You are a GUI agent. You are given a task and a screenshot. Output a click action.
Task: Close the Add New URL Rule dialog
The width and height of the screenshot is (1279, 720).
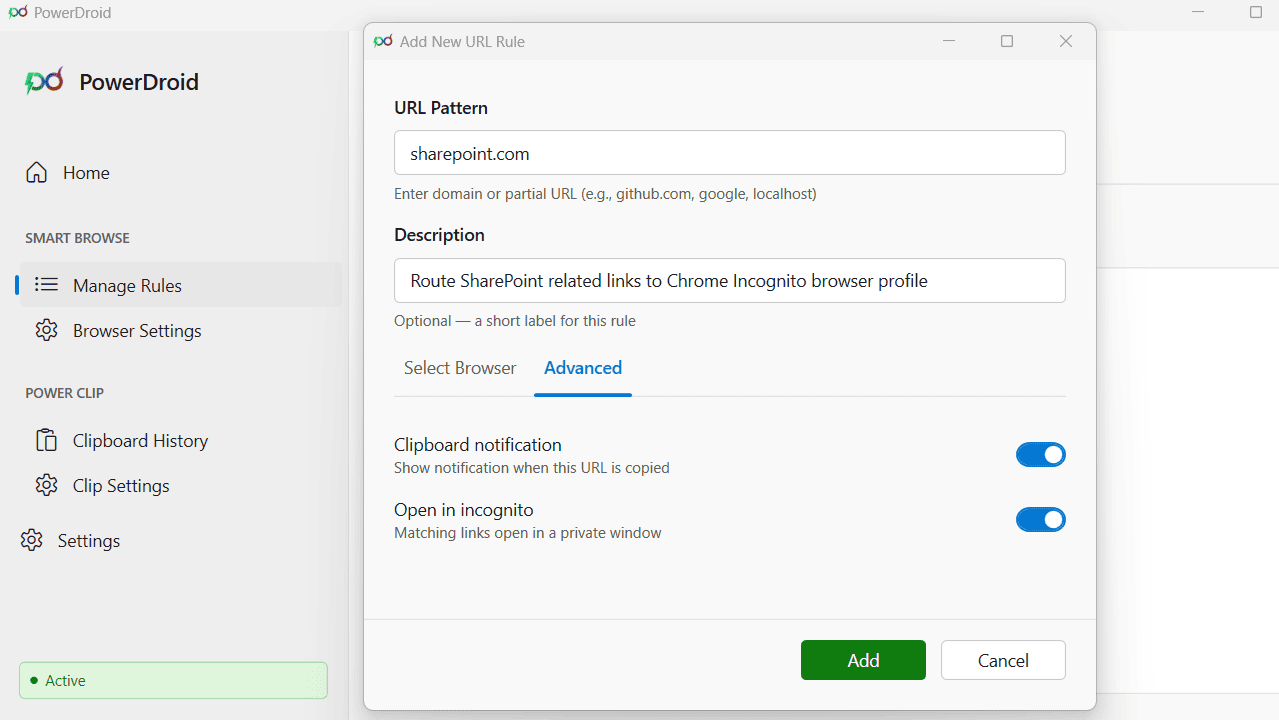click(1066, 41)
